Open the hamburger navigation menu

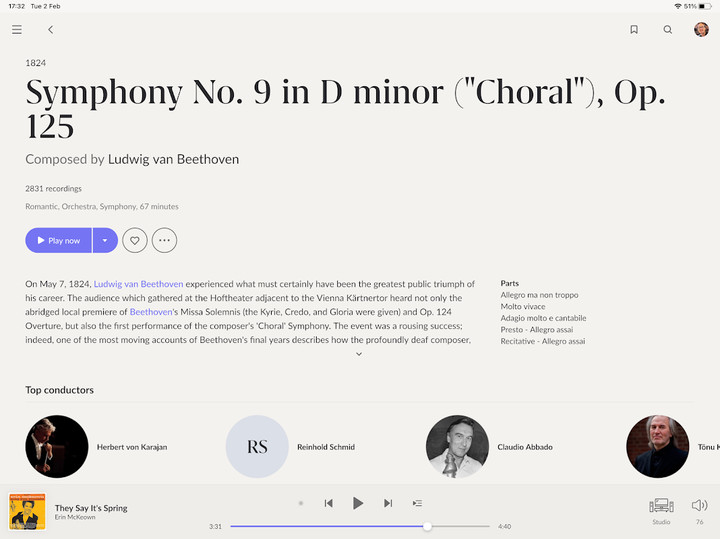point(17,30)
